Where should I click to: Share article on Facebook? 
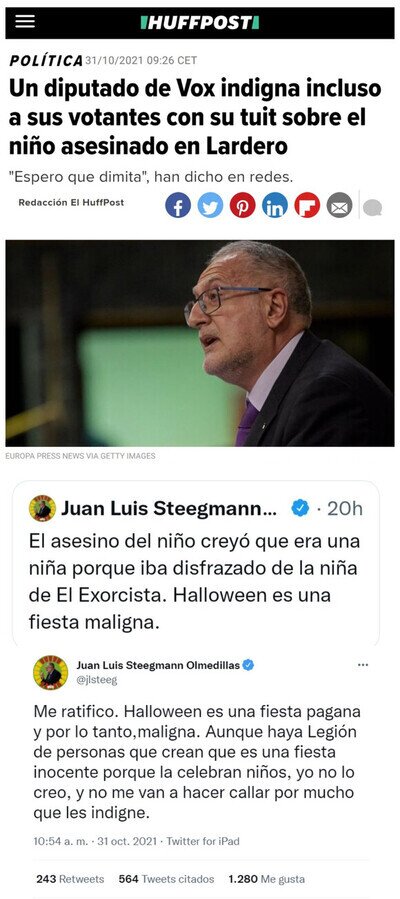click(x=178, y=205)
